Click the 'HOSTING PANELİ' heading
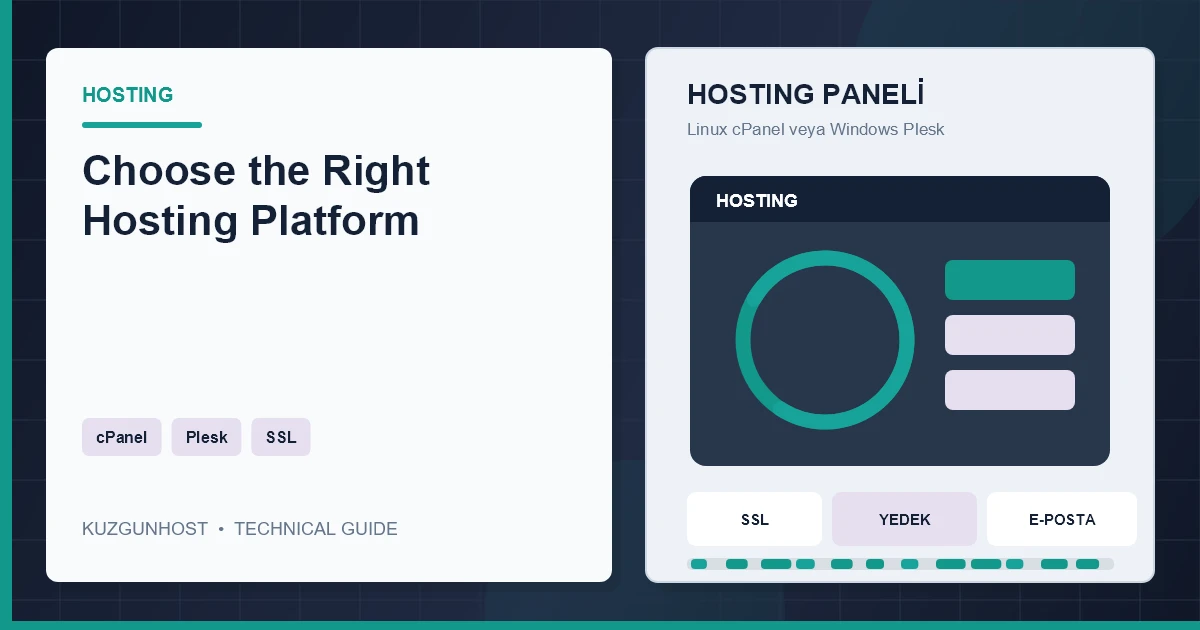Viewport: 1200px width, 630px height. [805, 95]
